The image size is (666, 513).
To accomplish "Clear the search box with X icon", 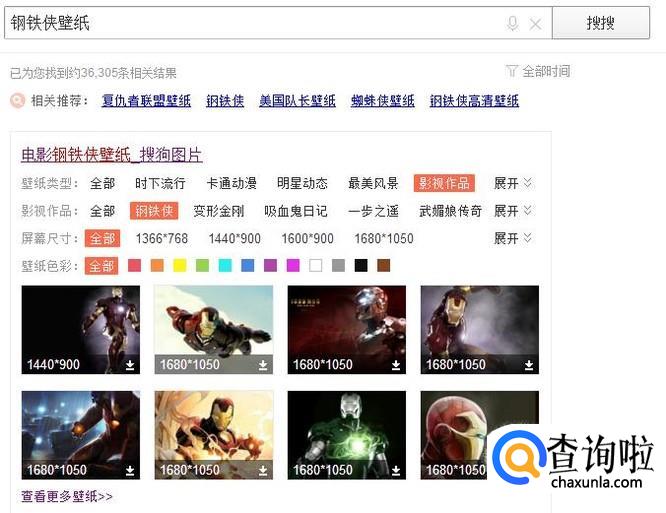I will point(535,24).
